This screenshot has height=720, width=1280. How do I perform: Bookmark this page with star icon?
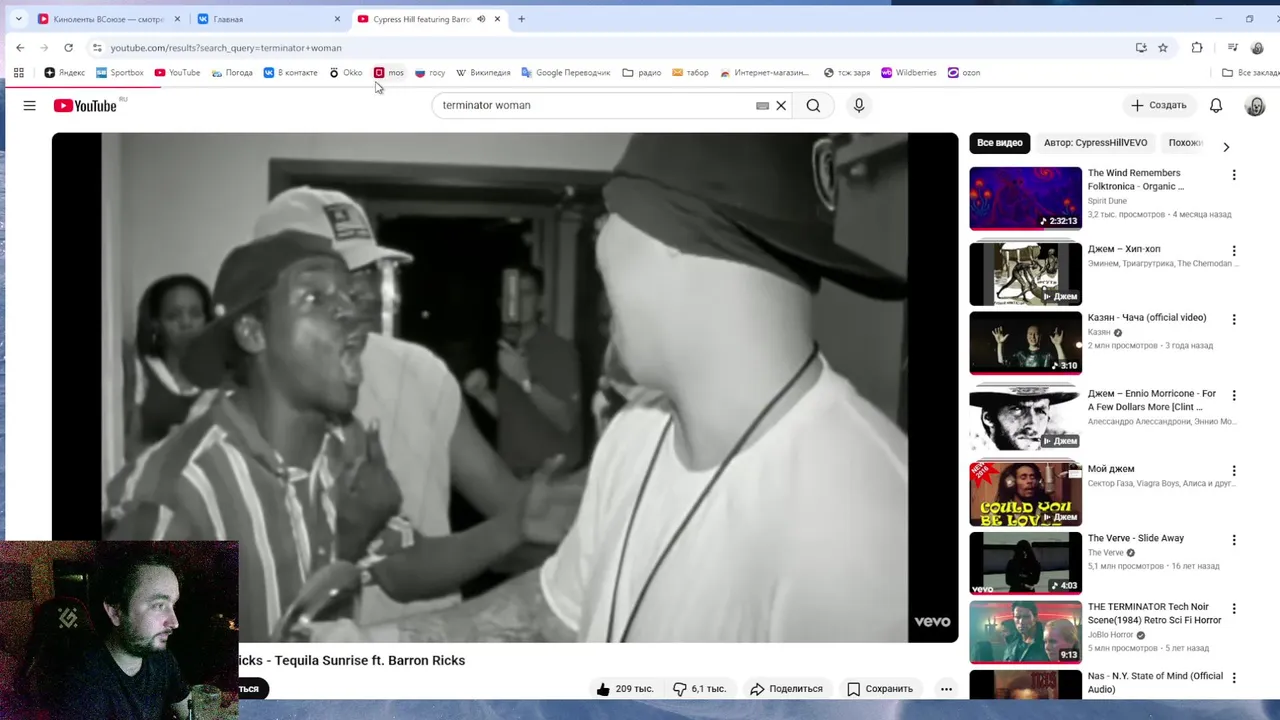click(x=1163, y=47)
